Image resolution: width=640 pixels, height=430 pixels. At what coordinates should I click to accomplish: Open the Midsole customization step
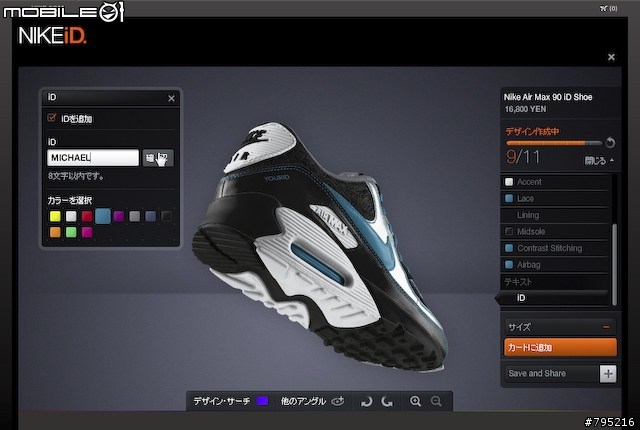pos(555,231)
